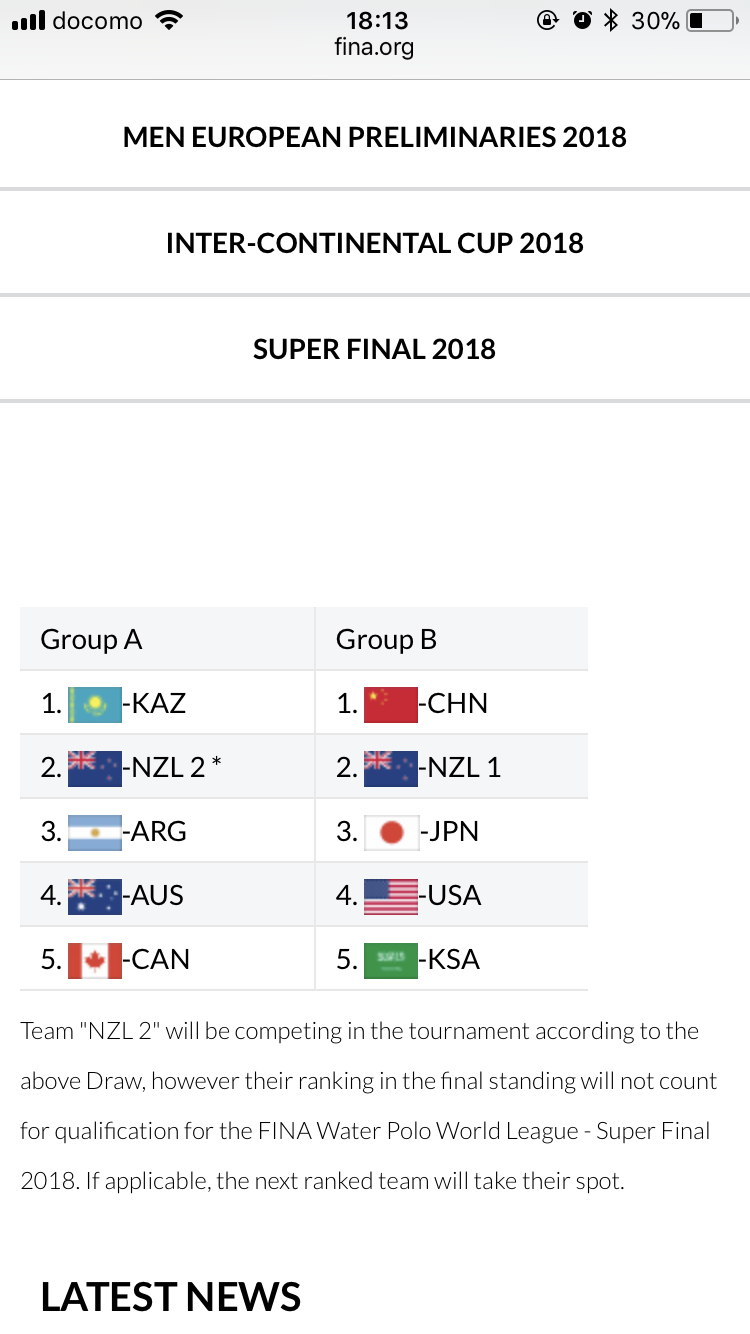Tap the Kazakhstan flag icon
The height and width of the screenshot is (1334, 750).
pos(95,704)
